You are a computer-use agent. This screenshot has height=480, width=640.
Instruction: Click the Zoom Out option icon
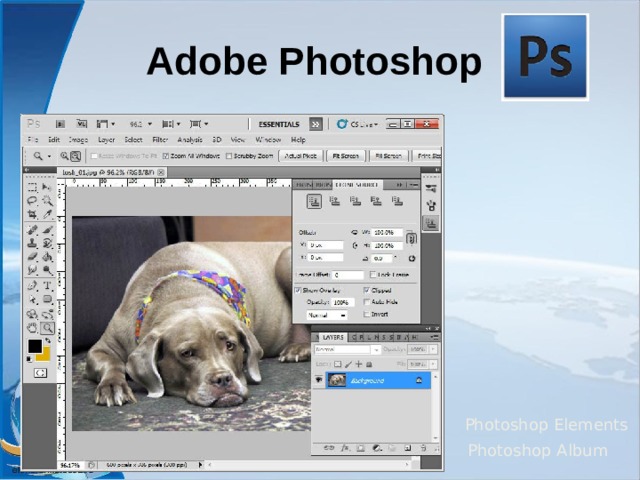76,156
